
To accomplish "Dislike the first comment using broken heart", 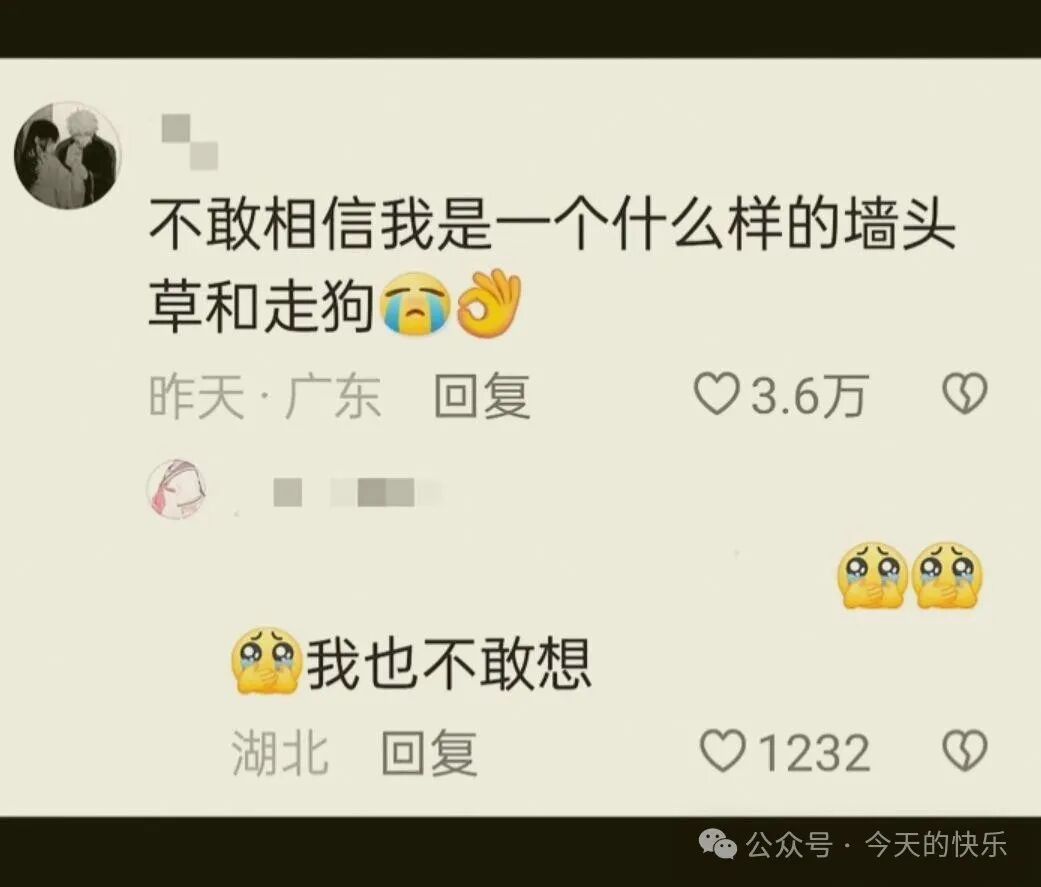I will point(965,393).
